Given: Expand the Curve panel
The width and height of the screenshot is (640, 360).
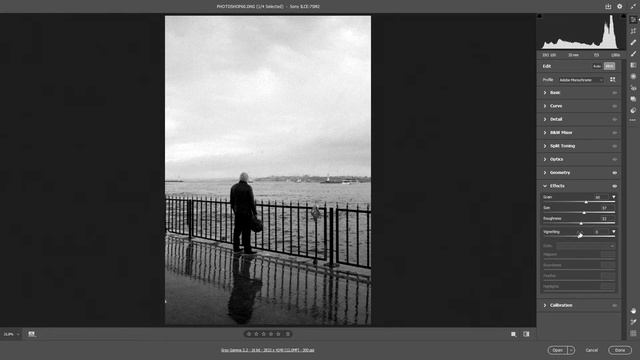Looking at the screenshot, I should (x=545, y=106).
